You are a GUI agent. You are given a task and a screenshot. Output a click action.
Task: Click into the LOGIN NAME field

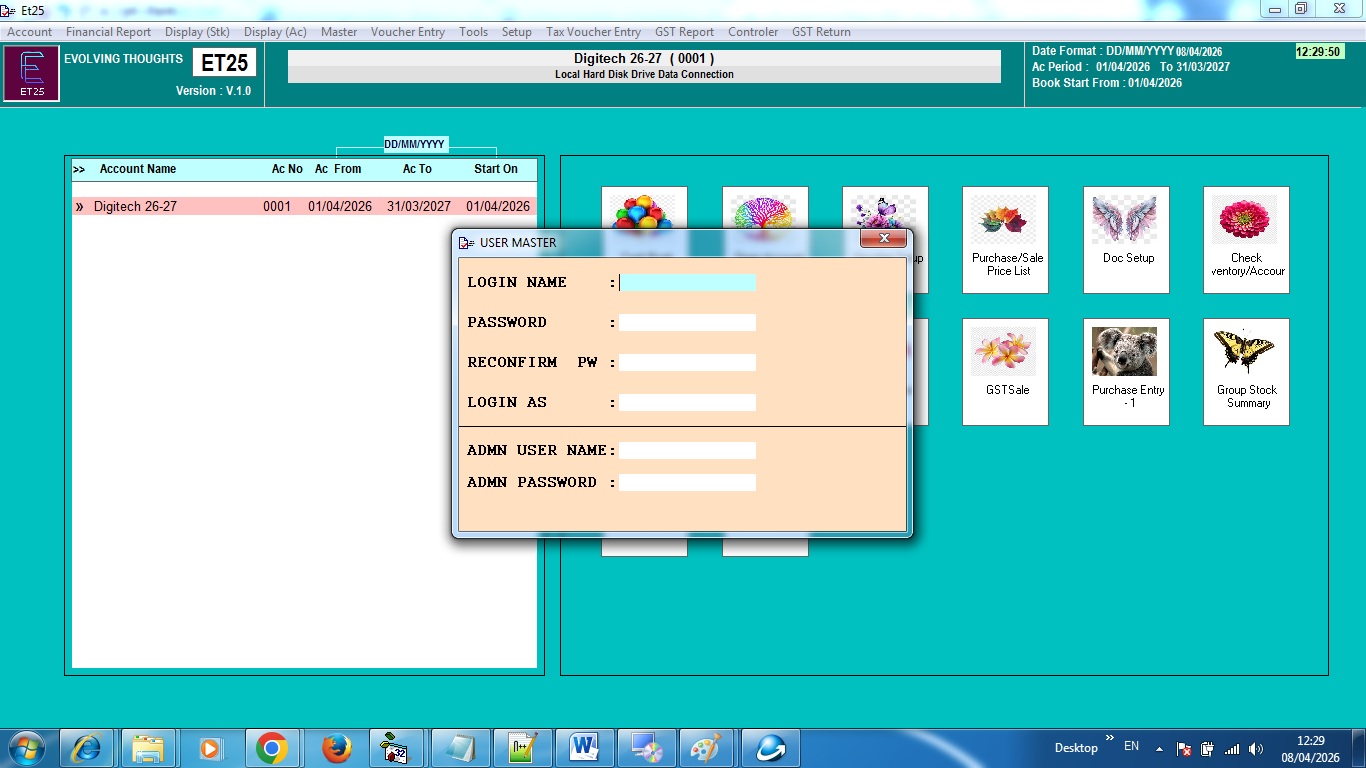[x=687, y=283]
